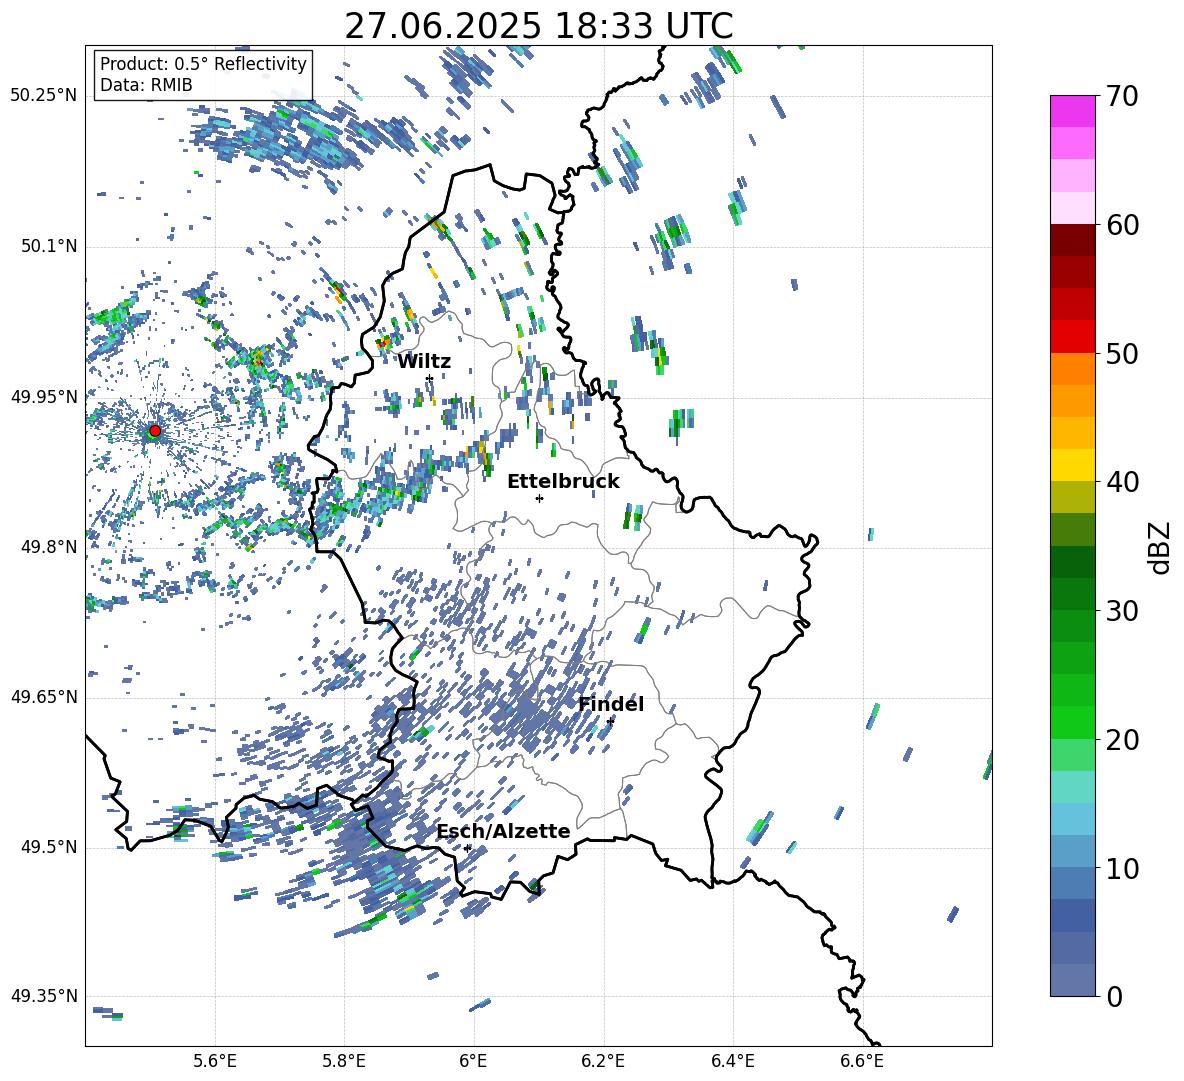Click the Ettelbruck station cross marker
The height and width of the screenshot is (1081, 1184).
tap(539, 498)
